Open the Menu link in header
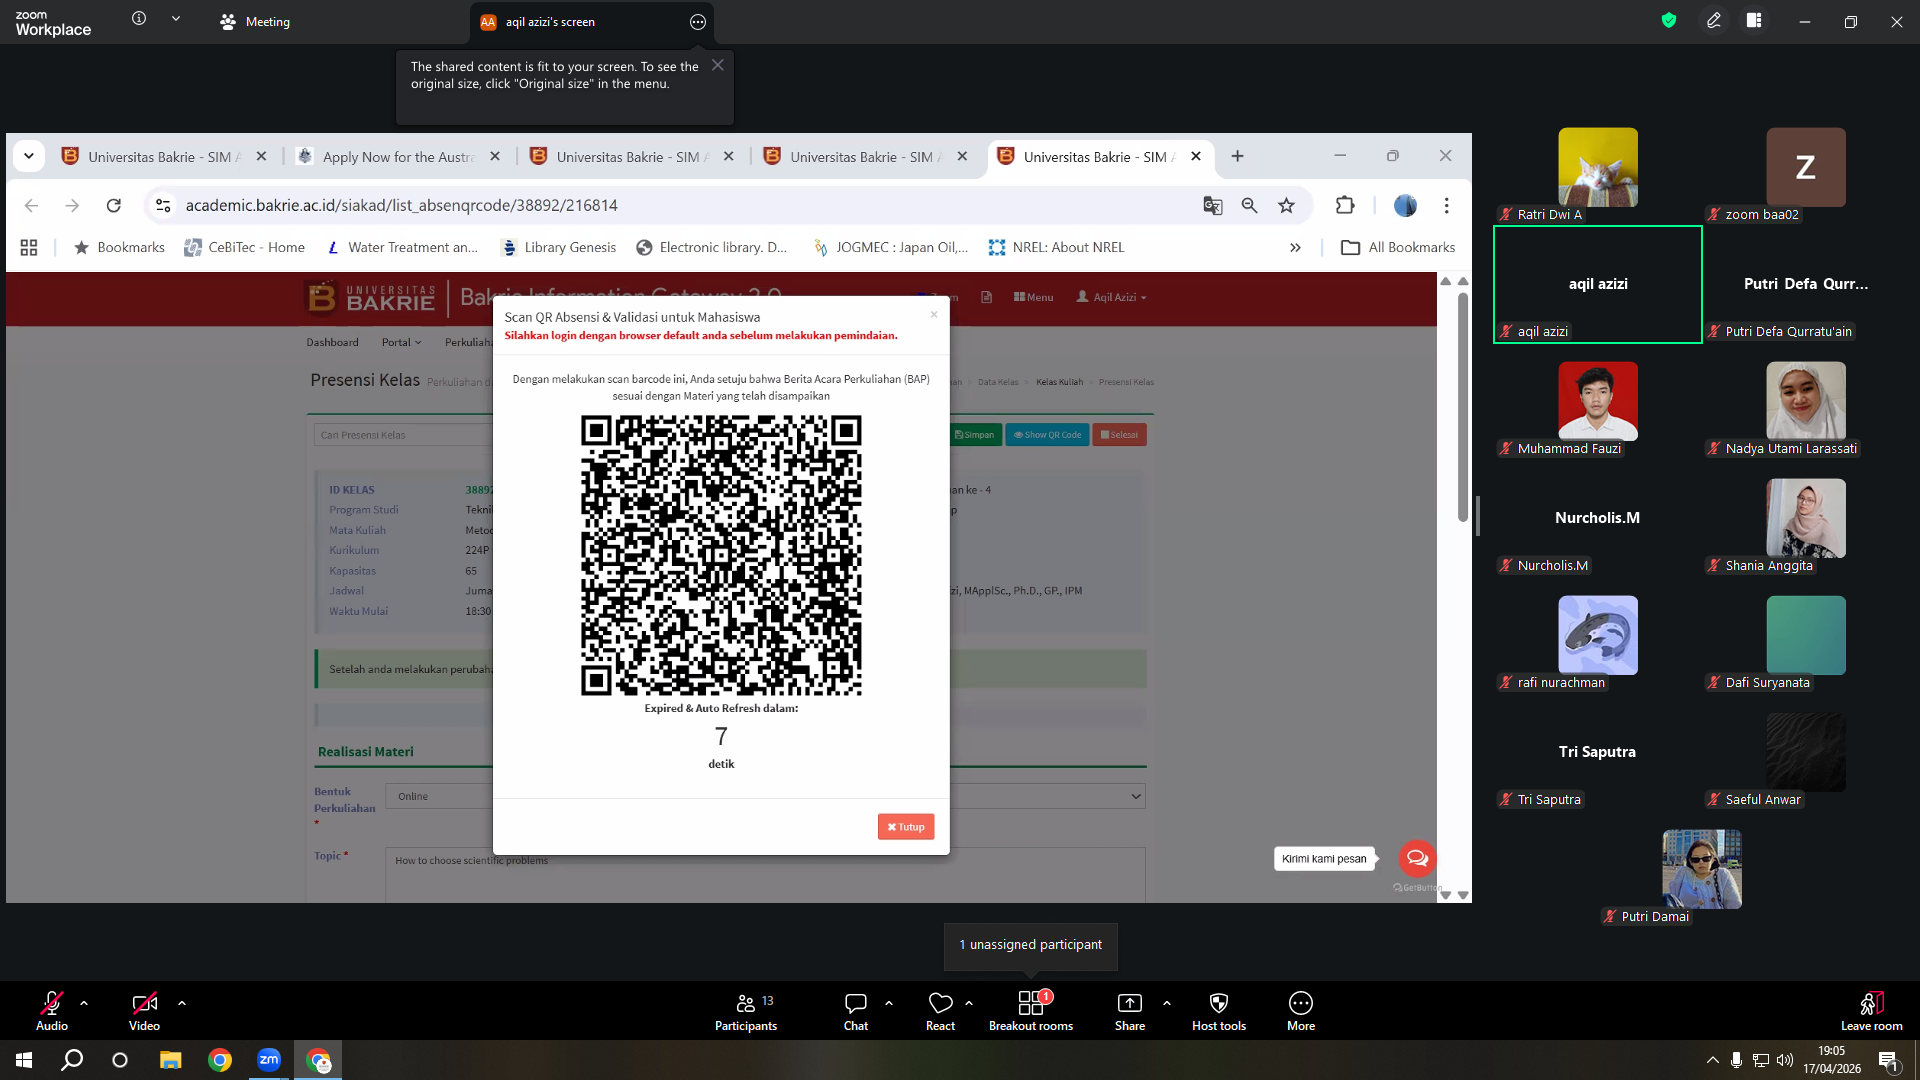The width and height of the screenshot is (1920, 1080). pyautogui.click(x=1033, y=297)
